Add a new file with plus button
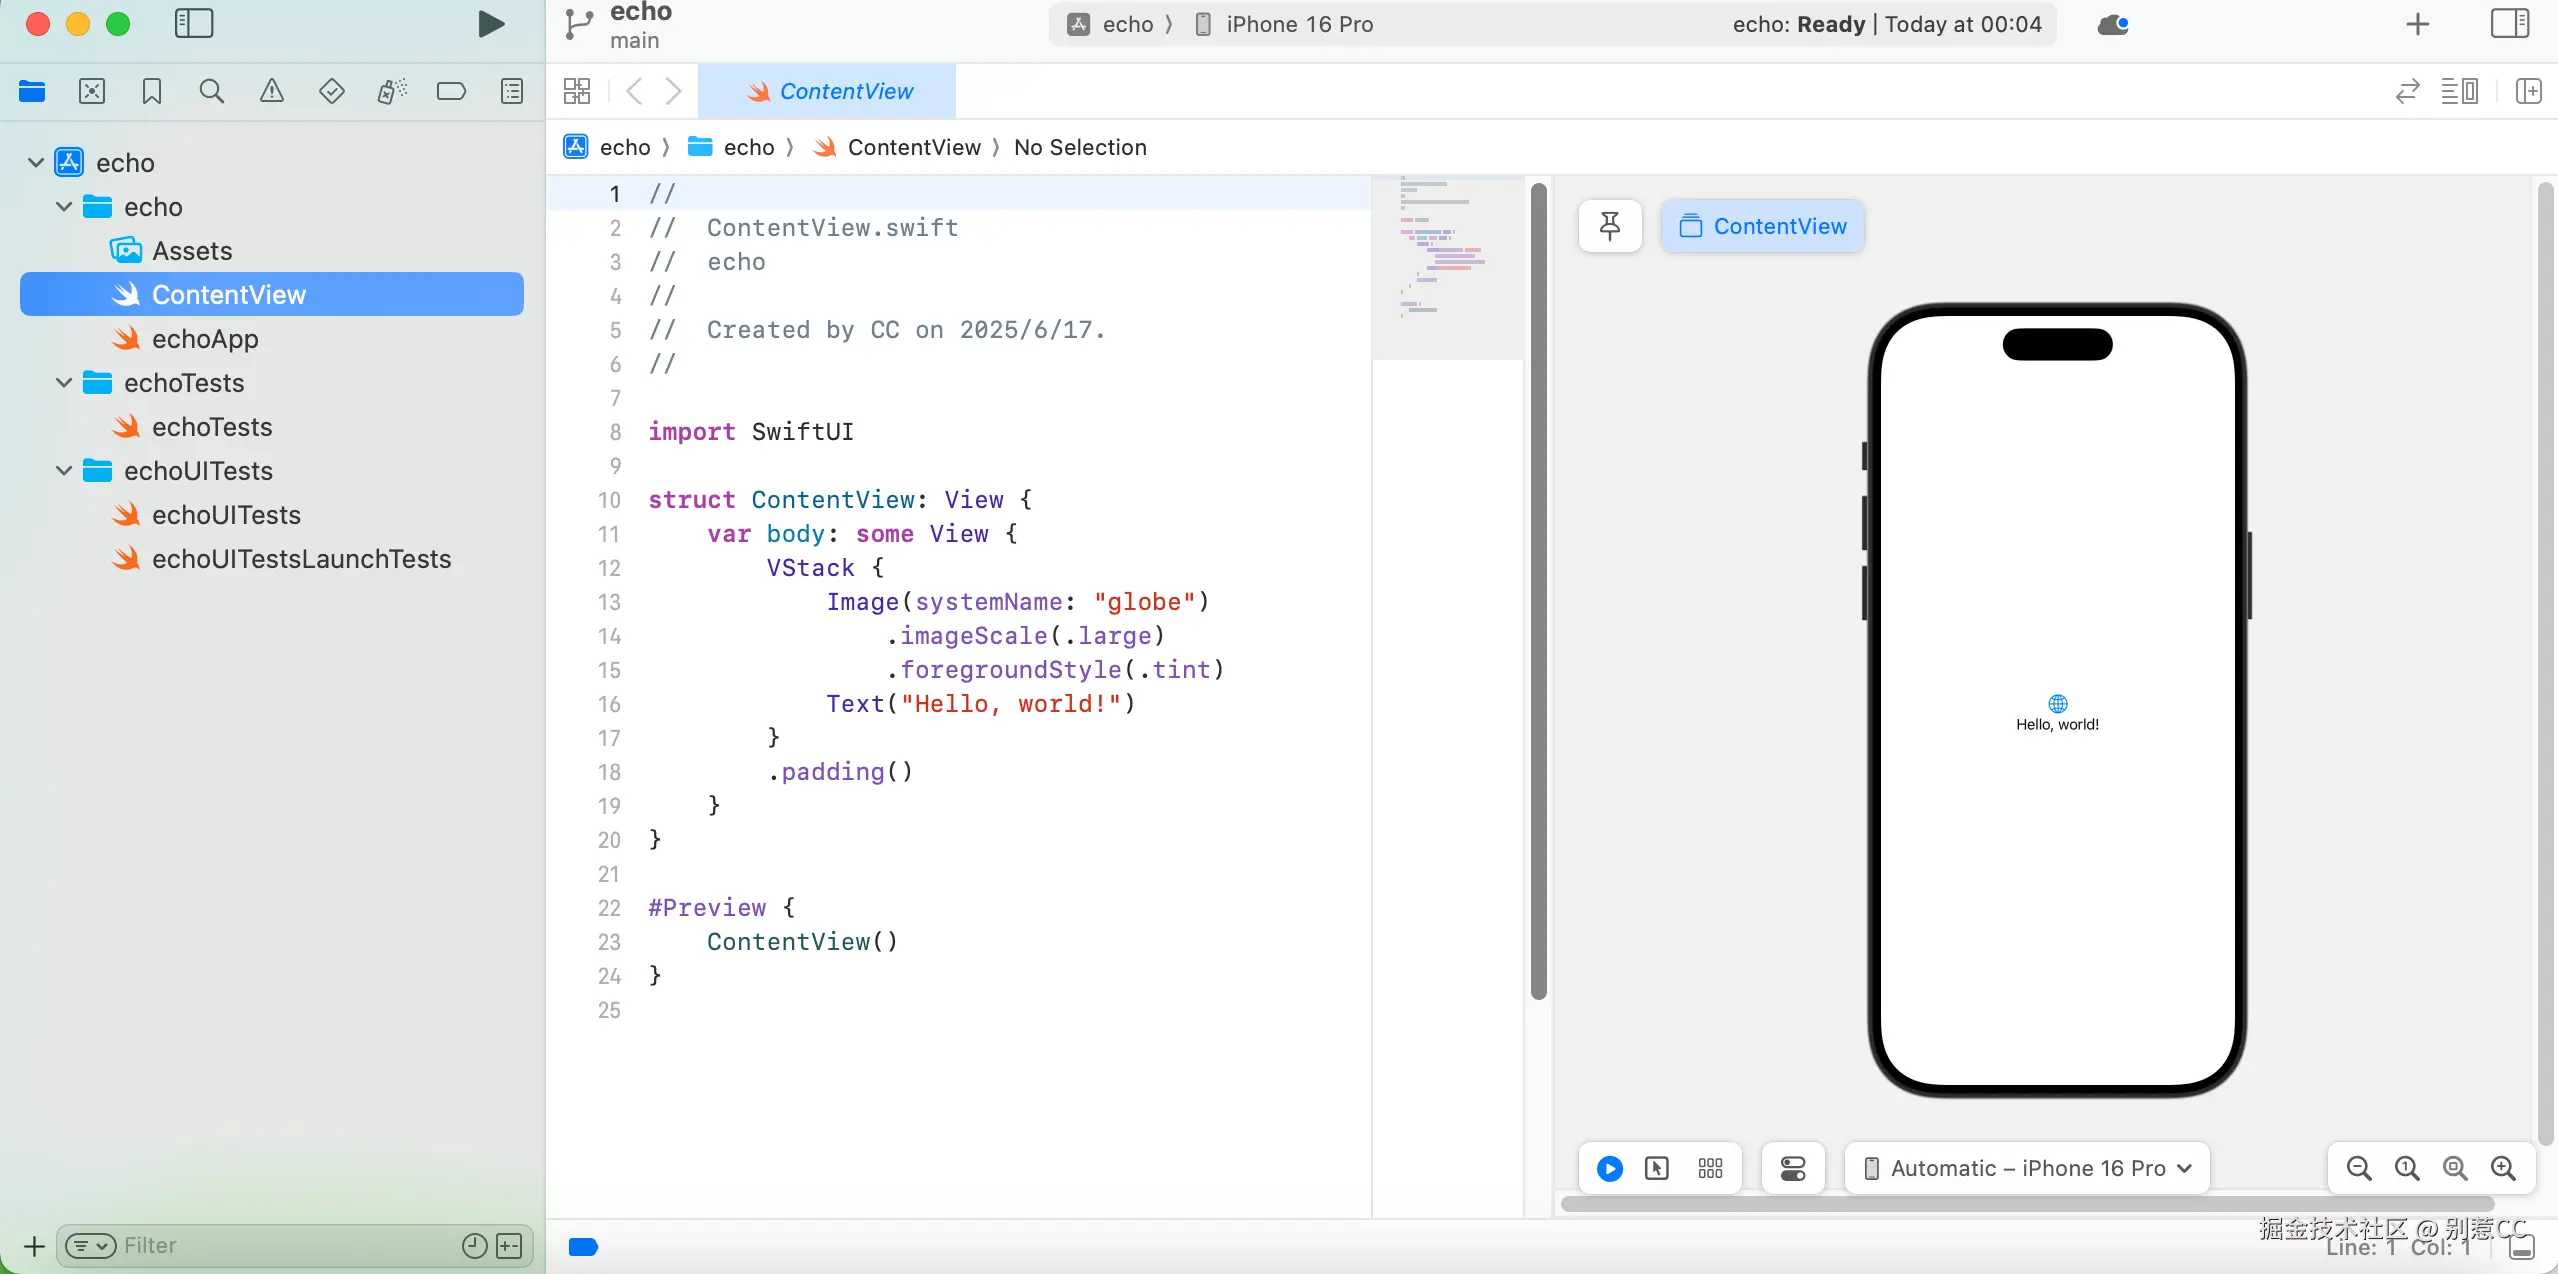The image size is (2558, 1274). [x=34, y=1245]
